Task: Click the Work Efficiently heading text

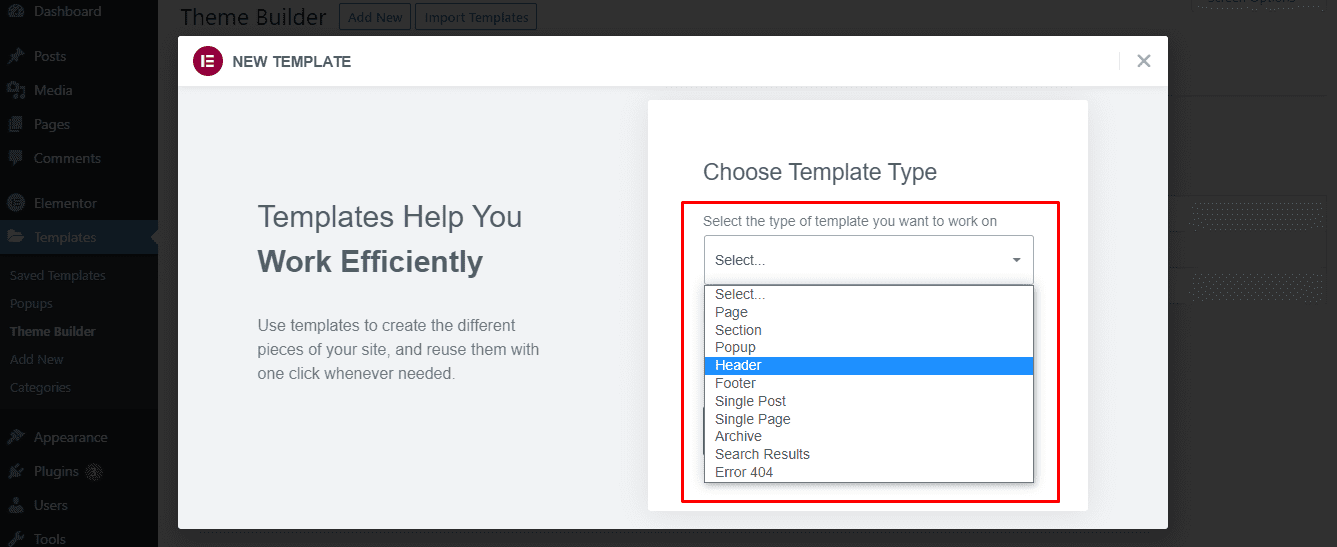Action: click(370, 262)
